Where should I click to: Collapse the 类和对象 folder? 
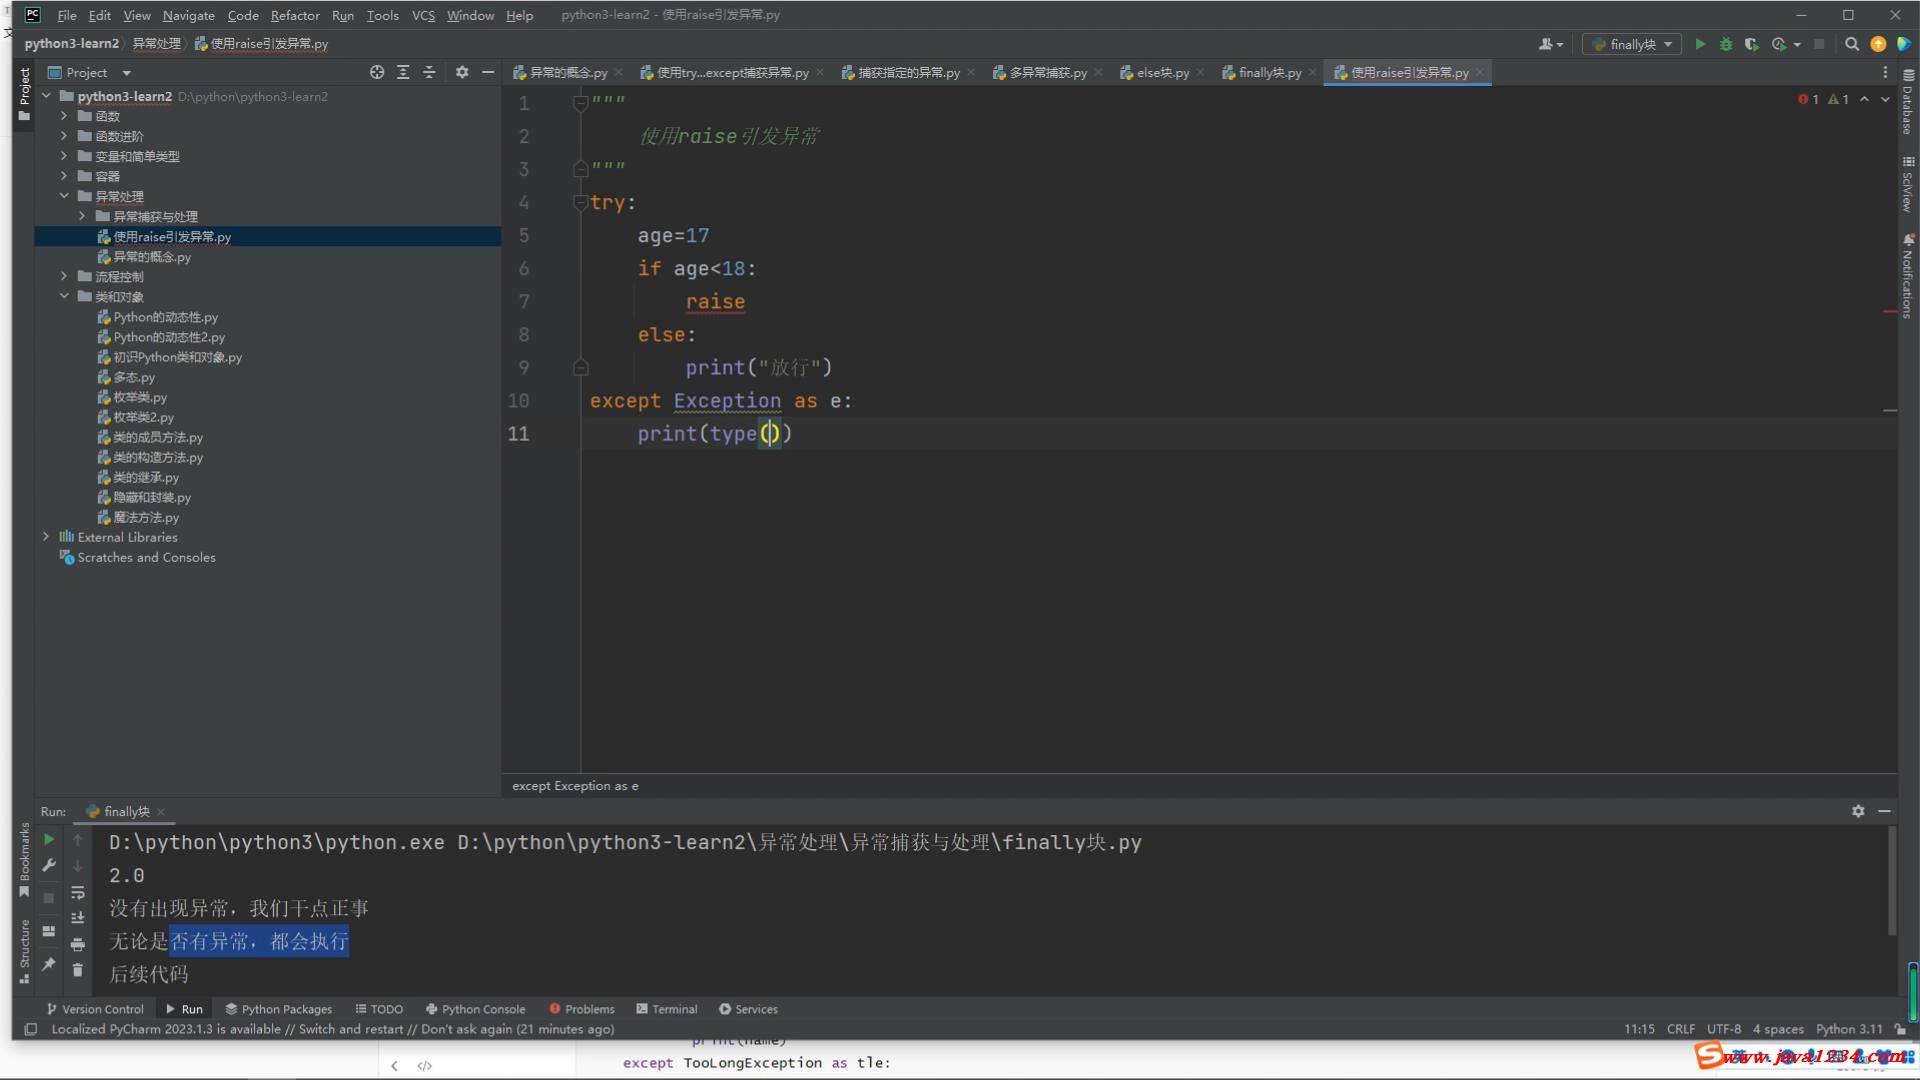click(x=64, y=296)
